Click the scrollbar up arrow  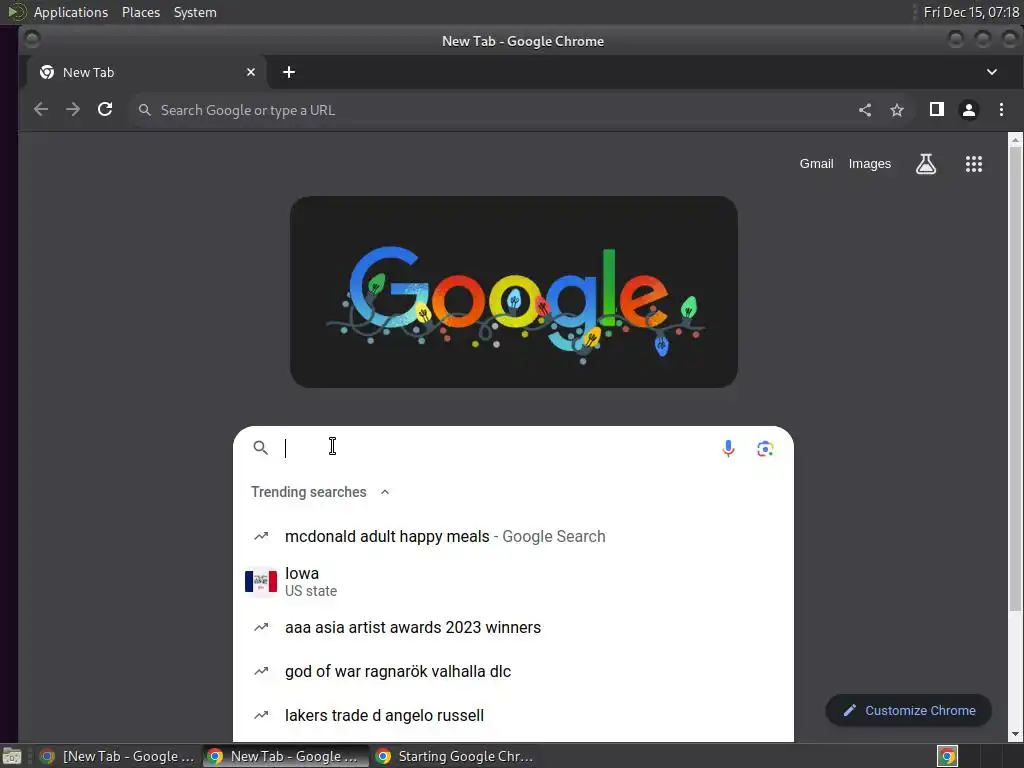click(x=1015, y=140)
